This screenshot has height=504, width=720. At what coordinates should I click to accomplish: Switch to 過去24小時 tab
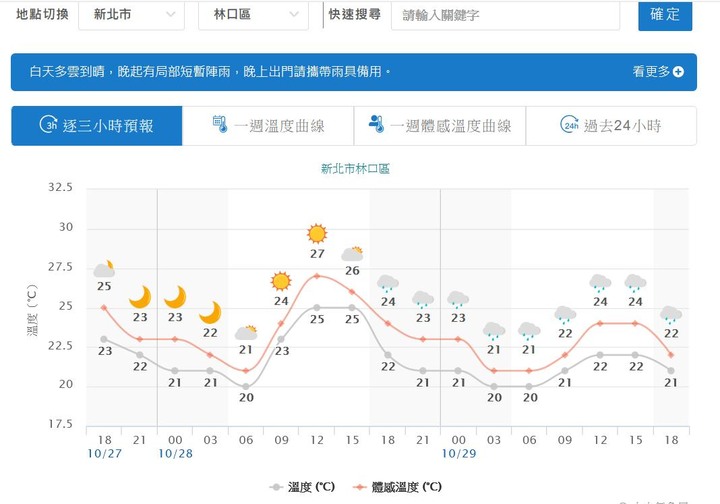click(611, 126)
